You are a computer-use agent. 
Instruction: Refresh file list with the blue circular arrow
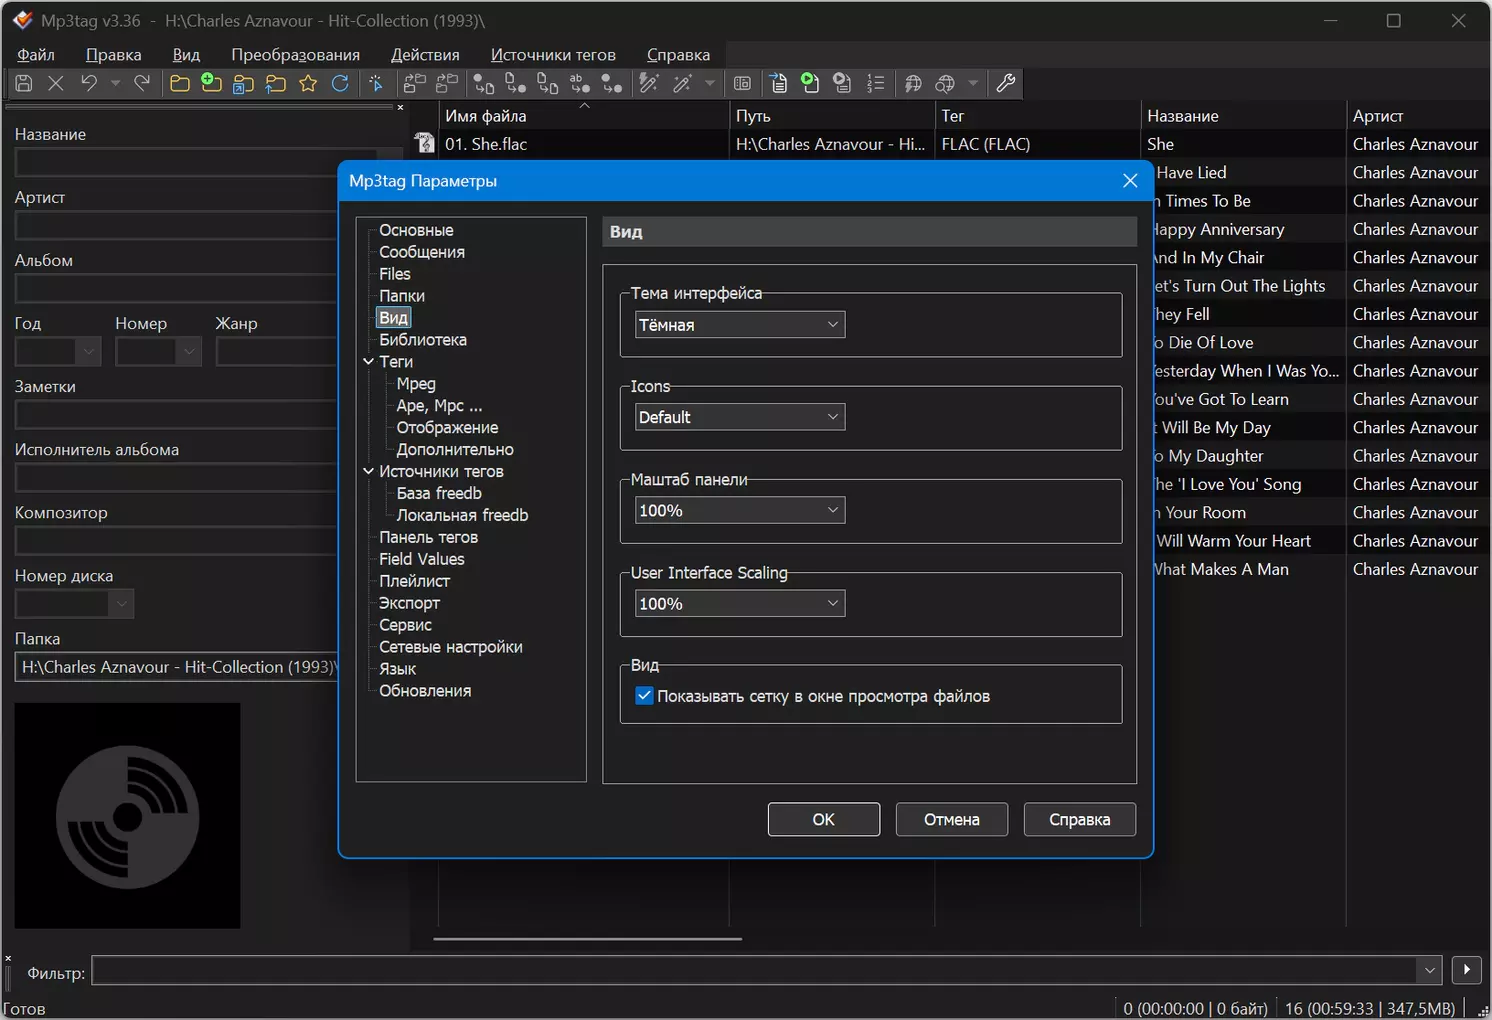340,84
